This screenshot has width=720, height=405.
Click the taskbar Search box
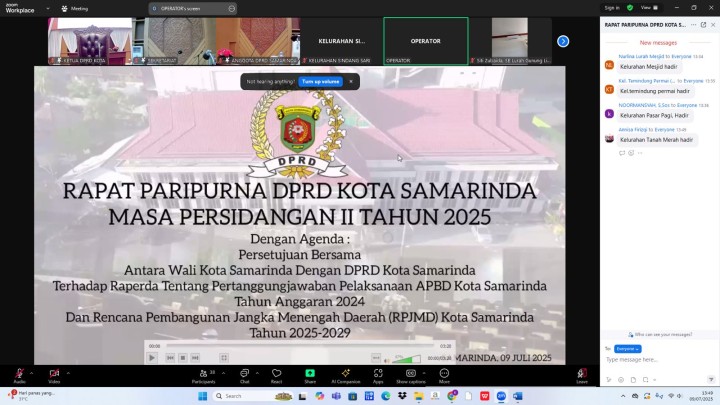[x=252, y=396]
